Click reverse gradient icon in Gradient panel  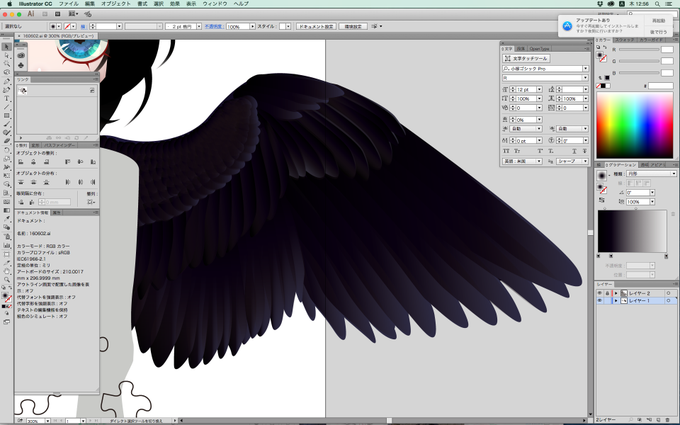coord(601,200)
